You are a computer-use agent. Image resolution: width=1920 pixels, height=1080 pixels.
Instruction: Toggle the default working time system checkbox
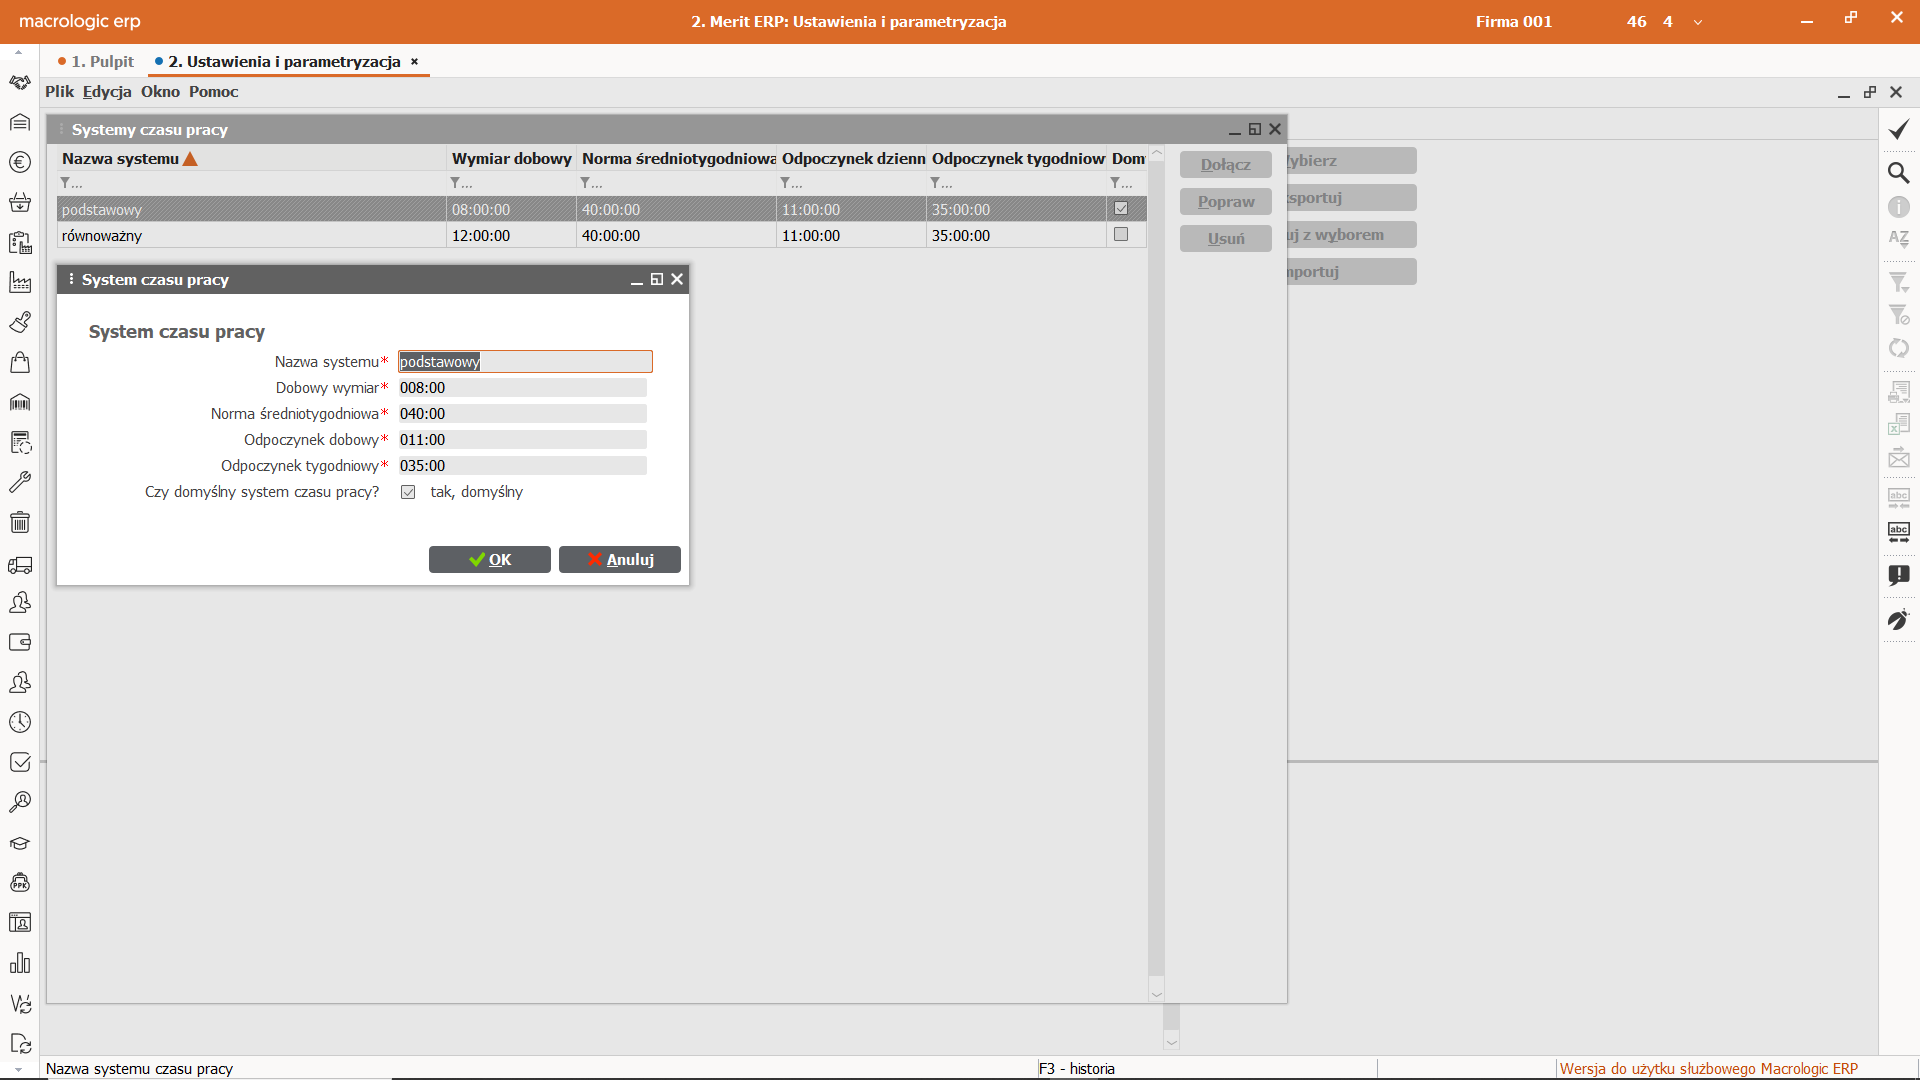pos(408,492)
